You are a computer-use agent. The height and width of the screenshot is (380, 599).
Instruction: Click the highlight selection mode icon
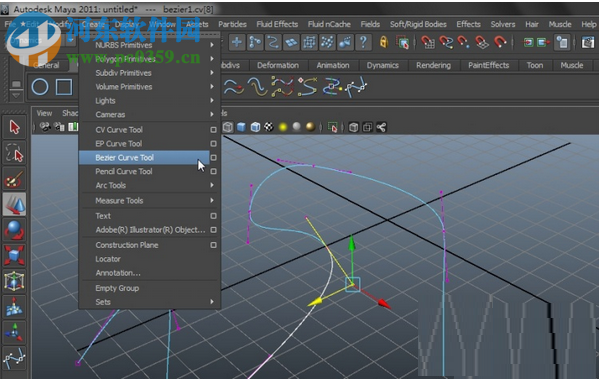[x=403, y=42]
